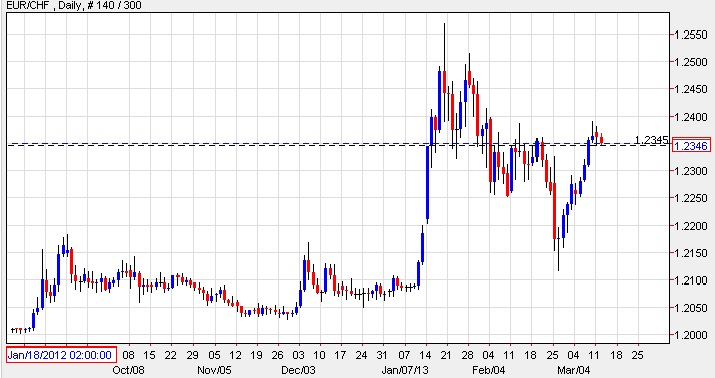Click the date axis tick labeled 29
Image resolution: width=715 pixels, height=378 pixels.
click(x=192, y=355)
